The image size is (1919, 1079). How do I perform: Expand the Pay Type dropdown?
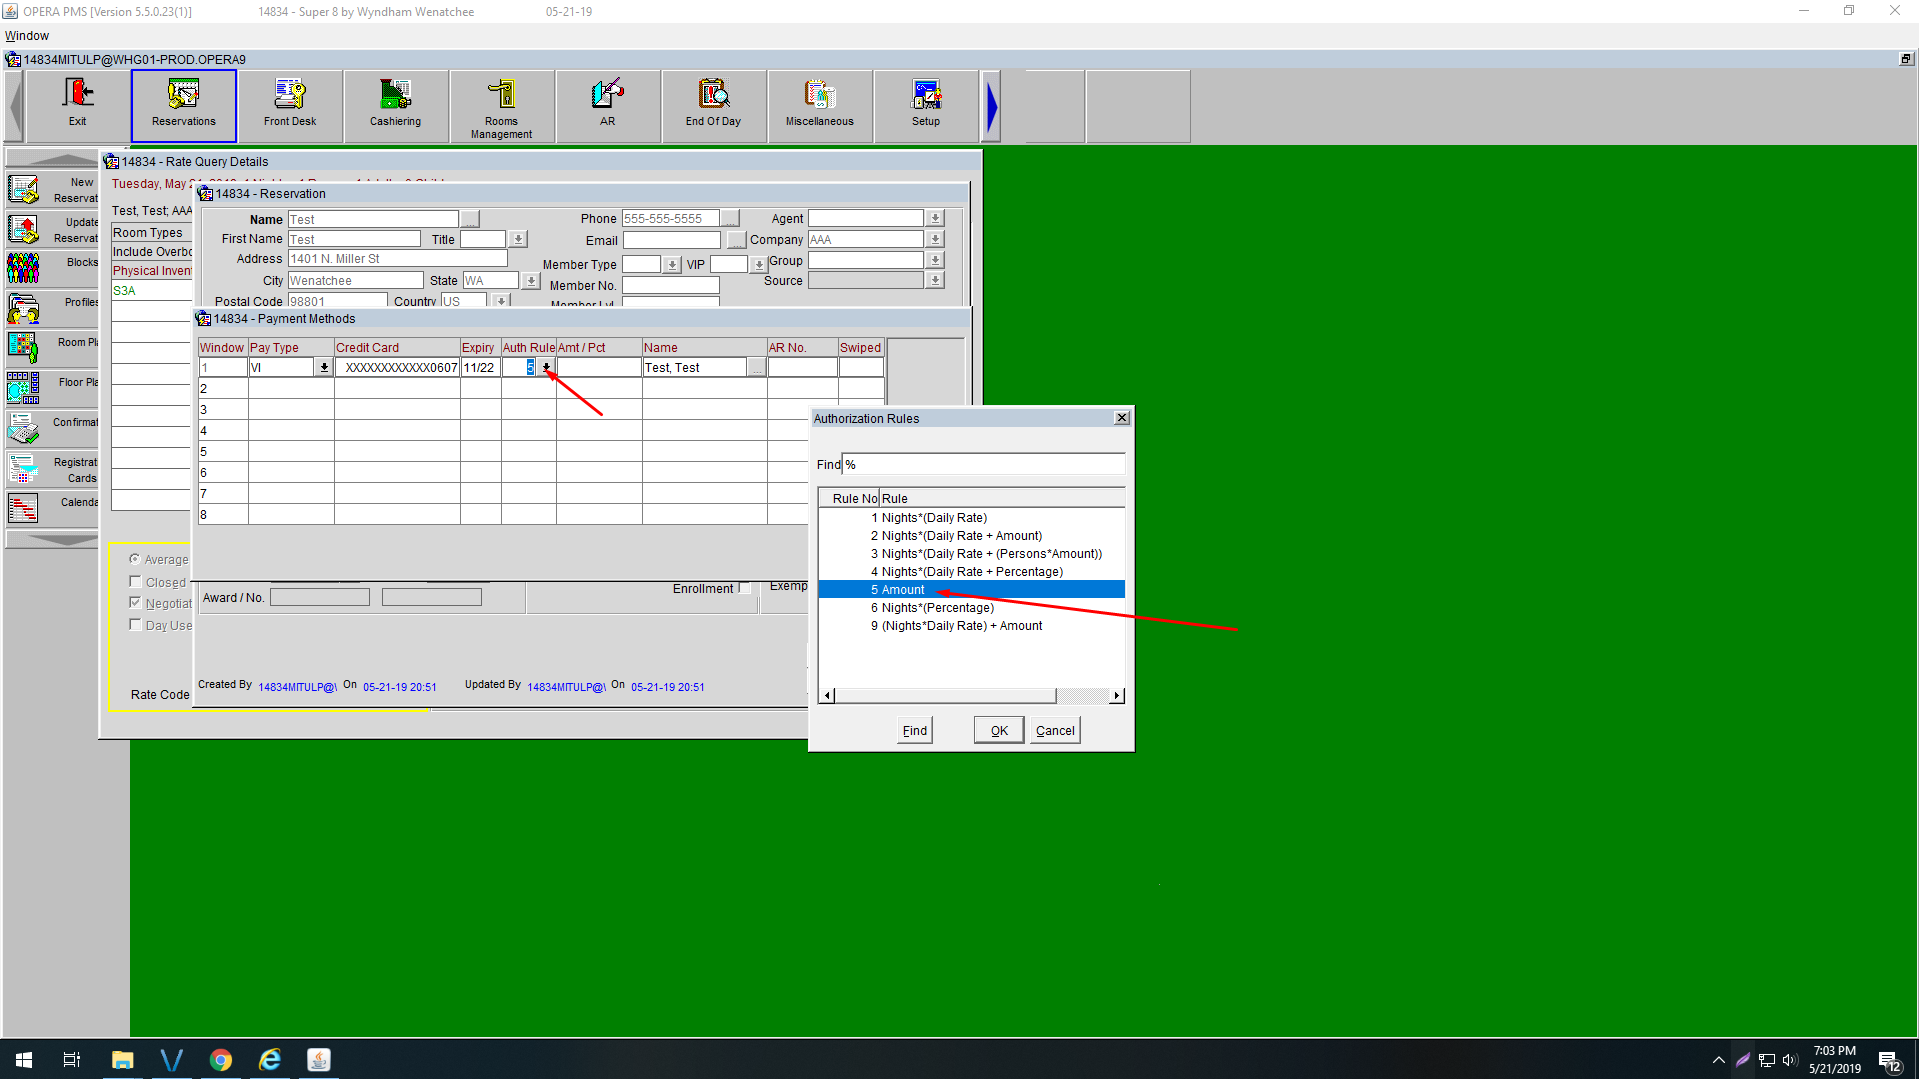click(324, 368)
